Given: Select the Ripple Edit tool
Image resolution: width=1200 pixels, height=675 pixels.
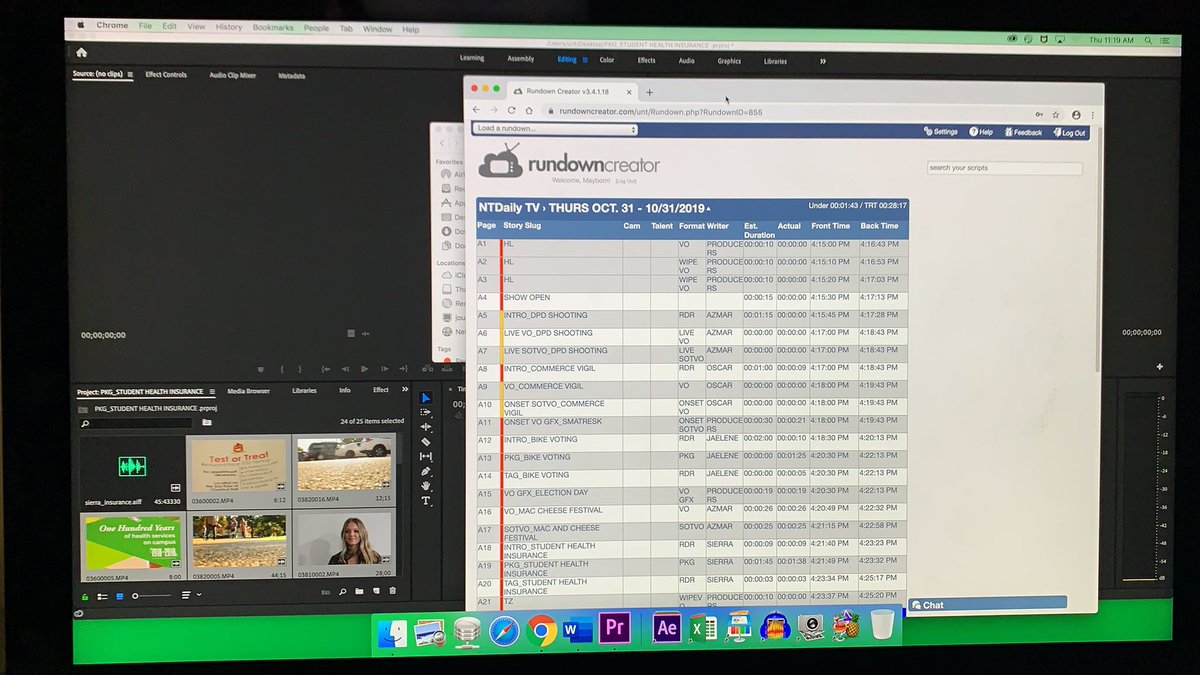Looking at the screenshot, I should coord(426,426).
